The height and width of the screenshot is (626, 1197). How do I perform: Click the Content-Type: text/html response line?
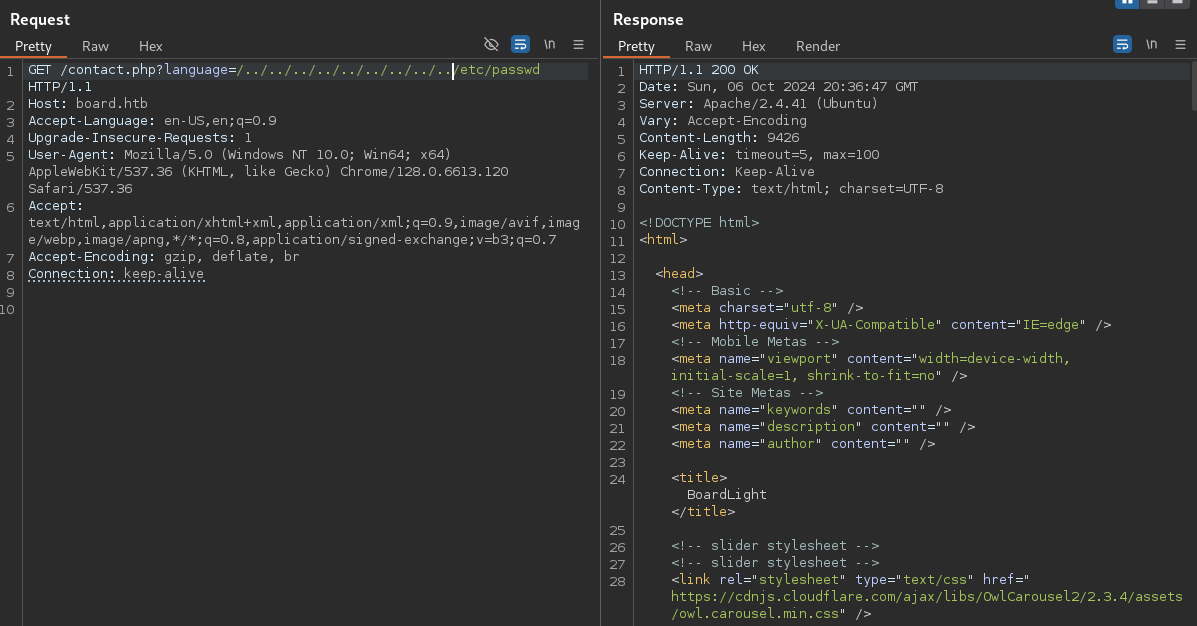(x=791, y=189)
